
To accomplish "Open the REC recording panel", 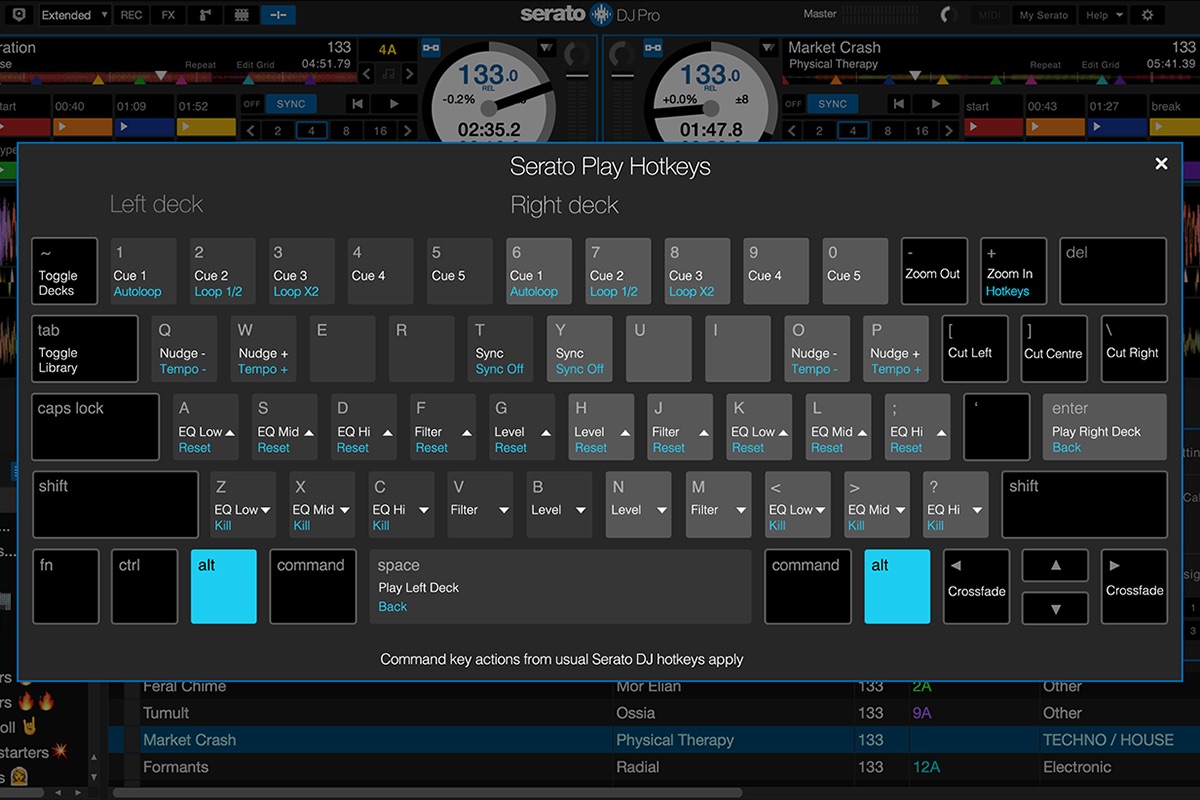I will pos(130,14).
